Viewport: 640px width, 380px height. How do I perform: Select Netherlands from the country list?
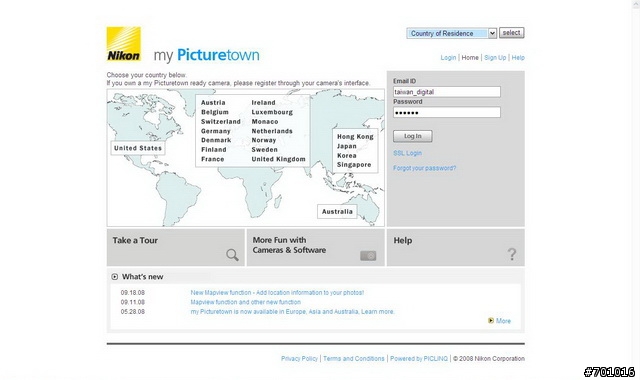coord(272,131)
